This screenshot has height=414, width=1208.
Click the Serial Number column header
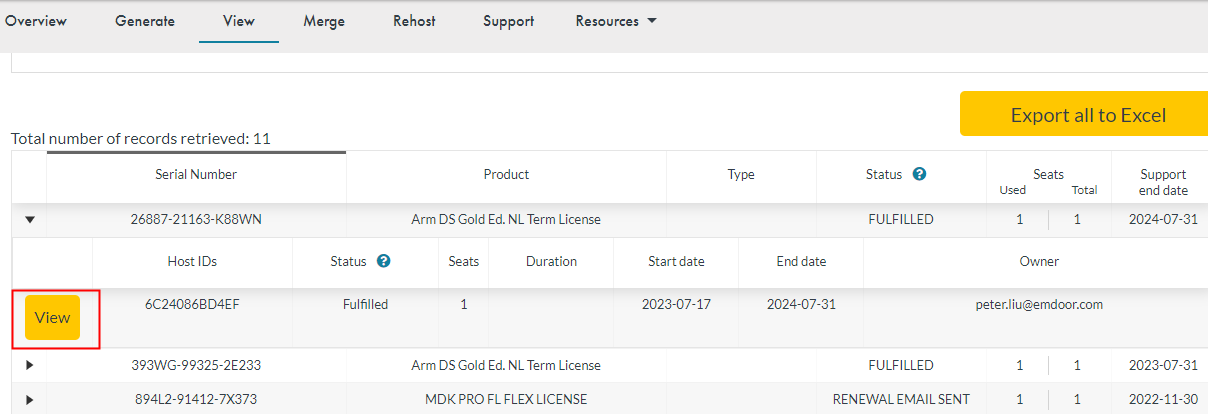point(196,174)
